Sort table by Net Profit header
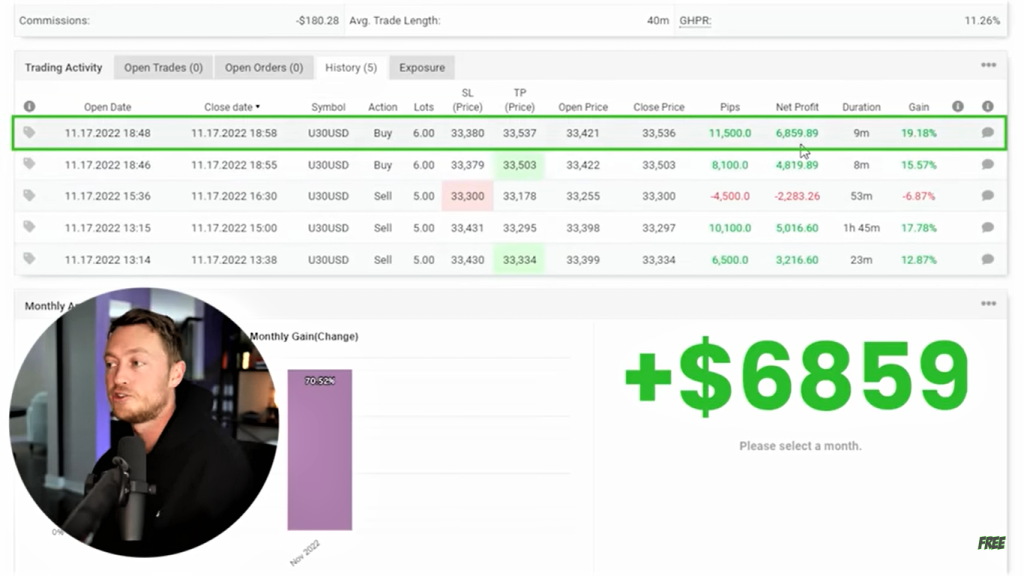 [x=797, y=107]
